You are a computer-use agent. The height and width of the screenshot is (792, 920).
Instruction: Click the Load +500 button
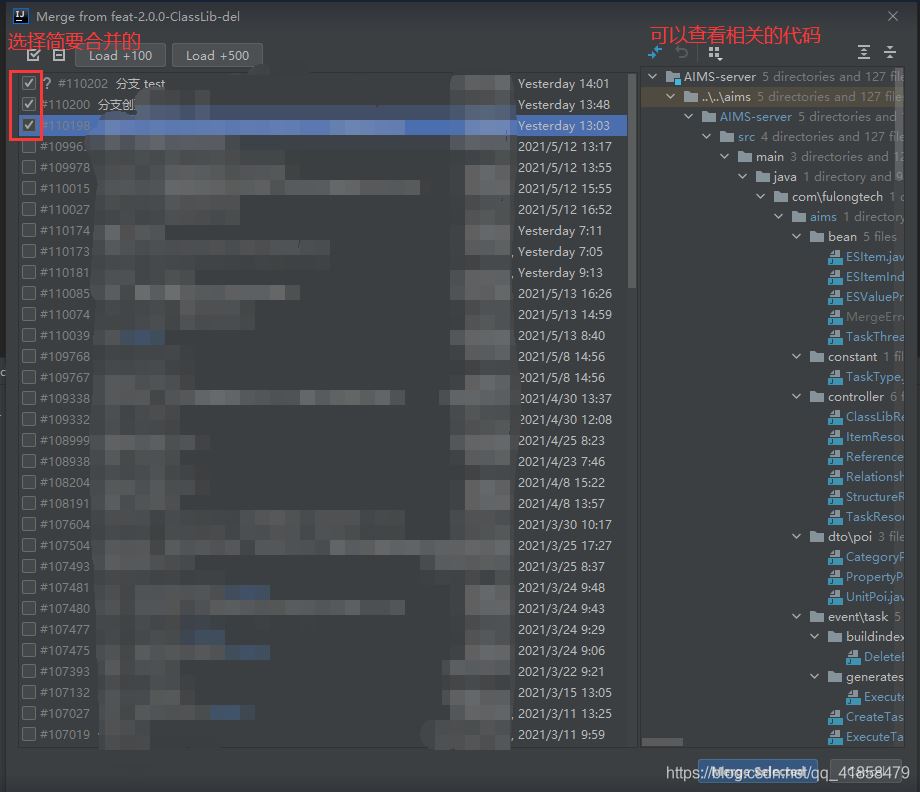click(x=217, y=55)
